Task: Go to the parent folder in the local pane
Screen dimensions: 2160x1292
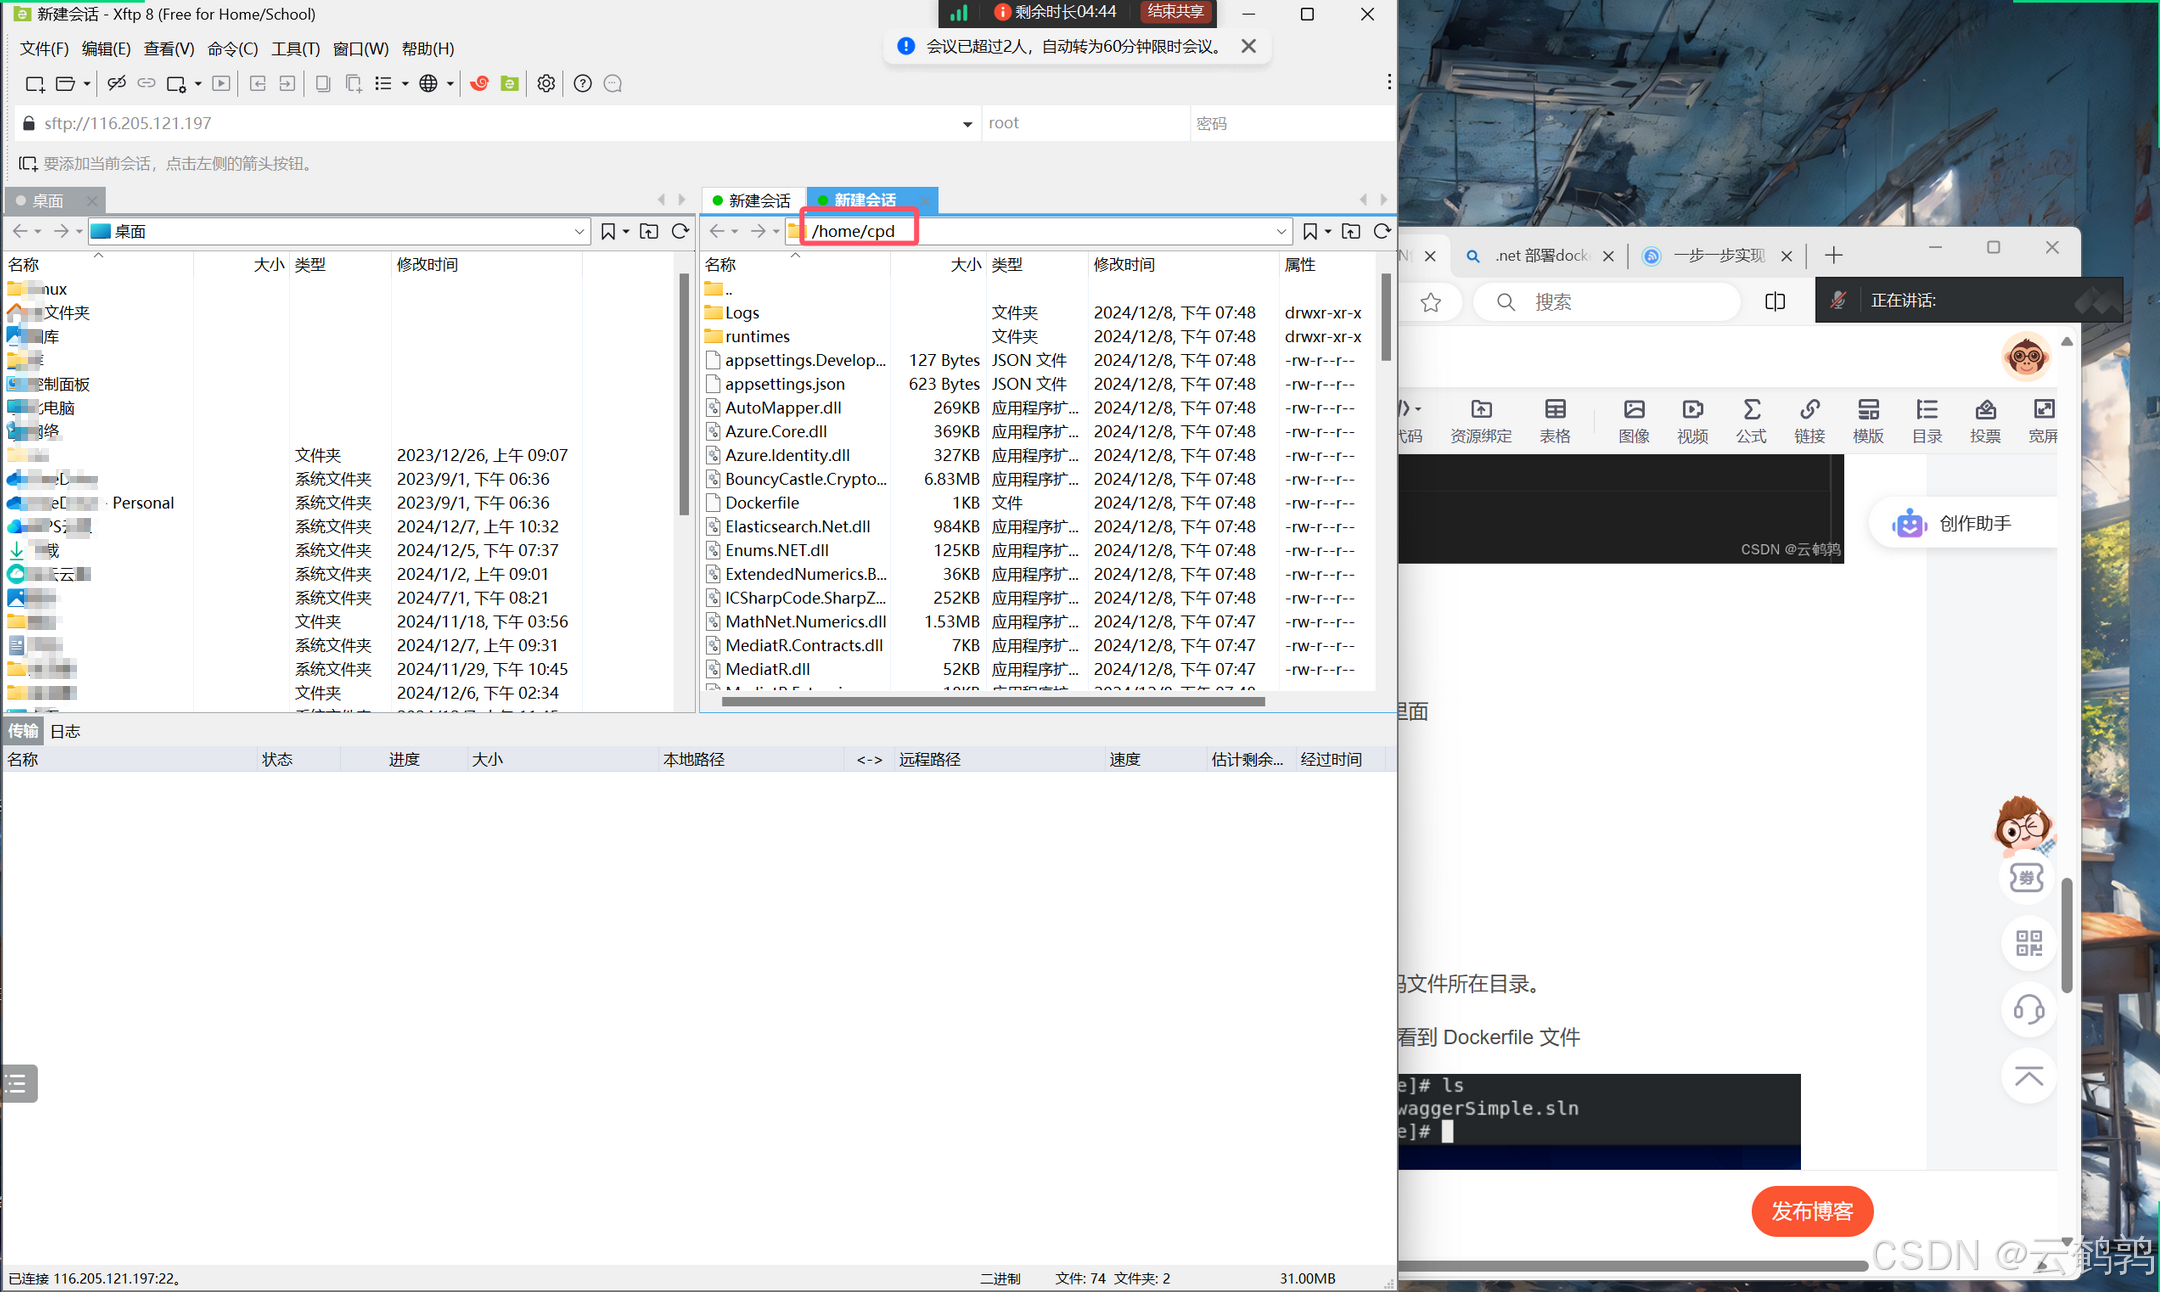Action: (649, 232)
